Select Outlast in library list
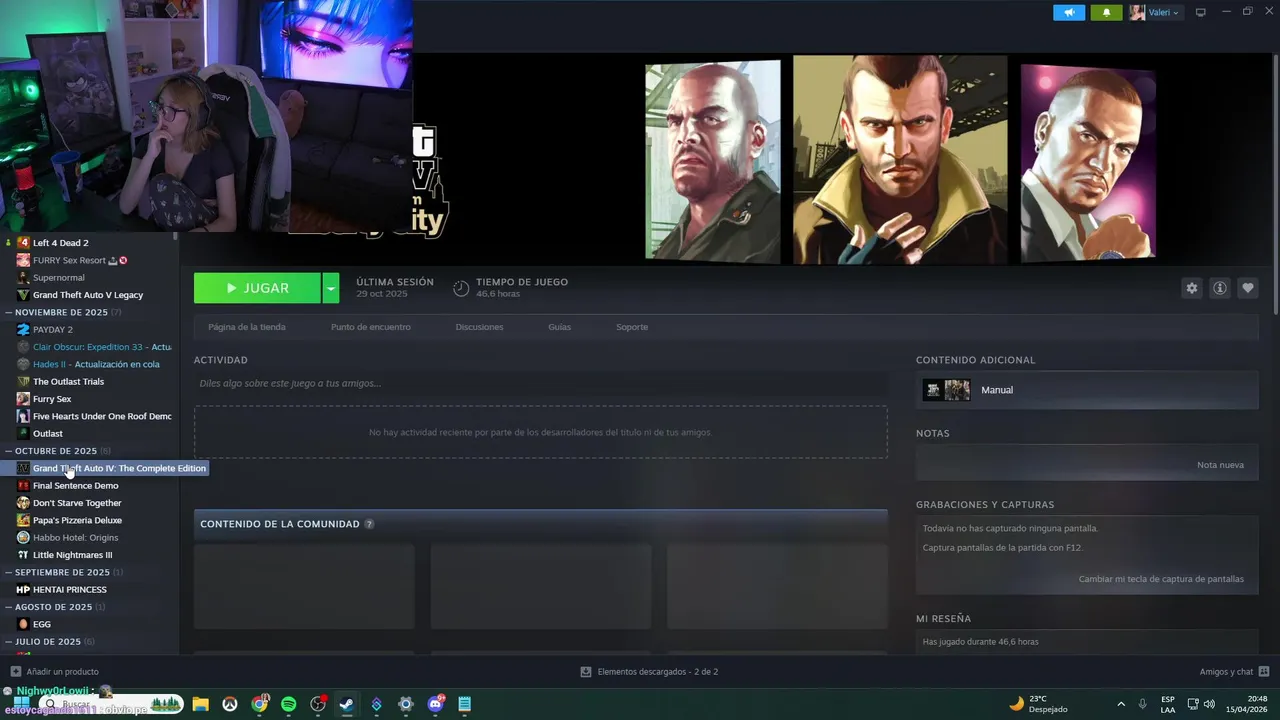The image size is (1280, 720). coord(47,434)
